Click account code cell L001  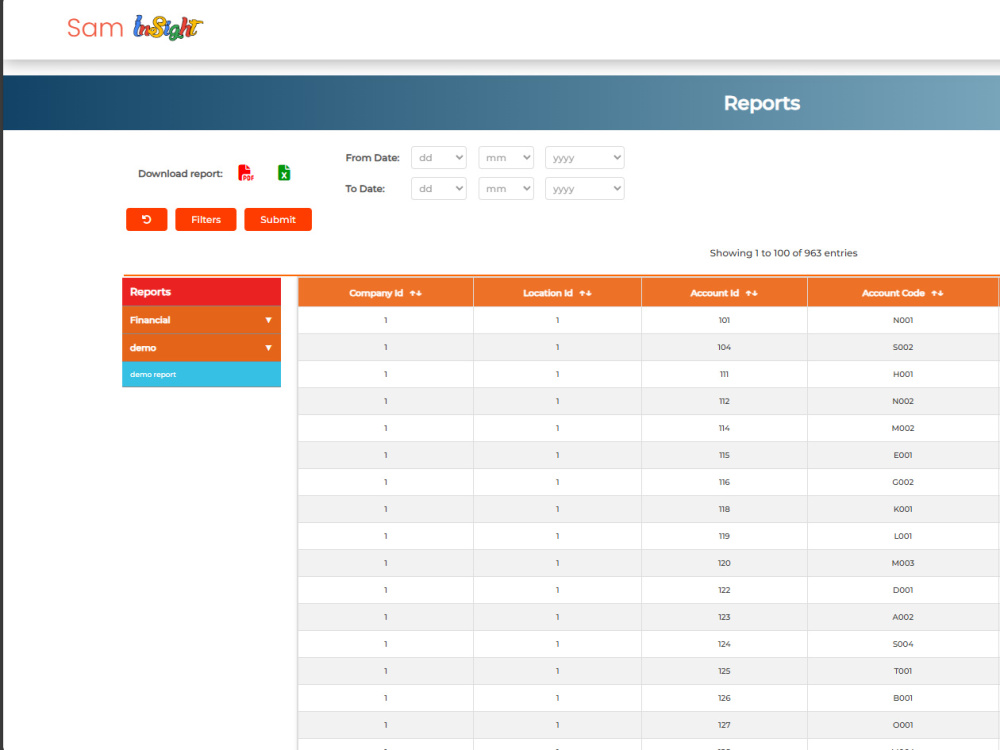tap(903, 536)
